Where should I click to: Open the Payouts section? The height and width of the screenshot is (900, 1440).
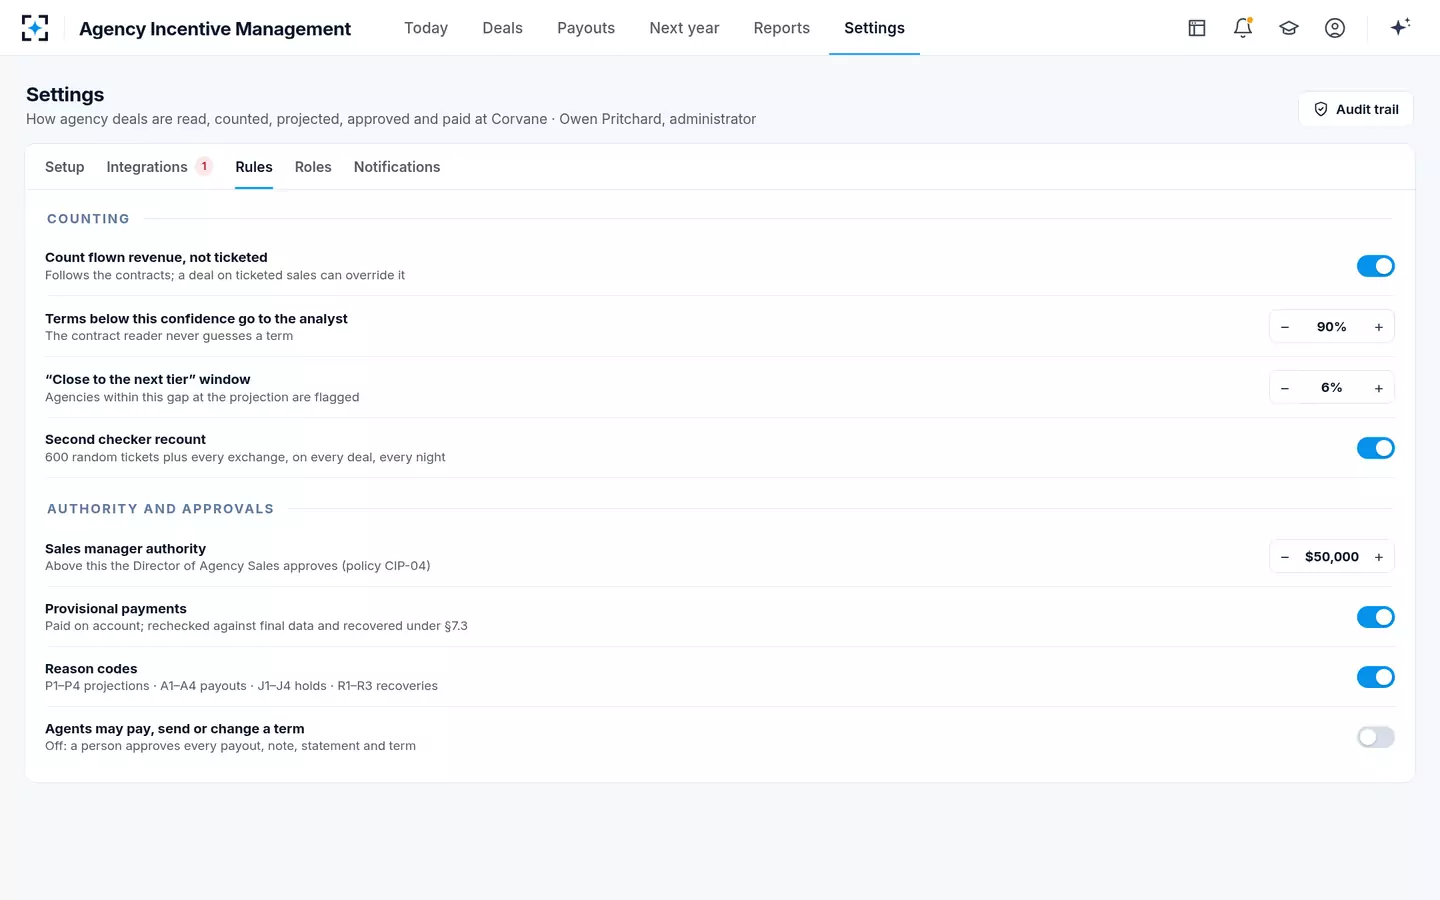pos(586,28)
